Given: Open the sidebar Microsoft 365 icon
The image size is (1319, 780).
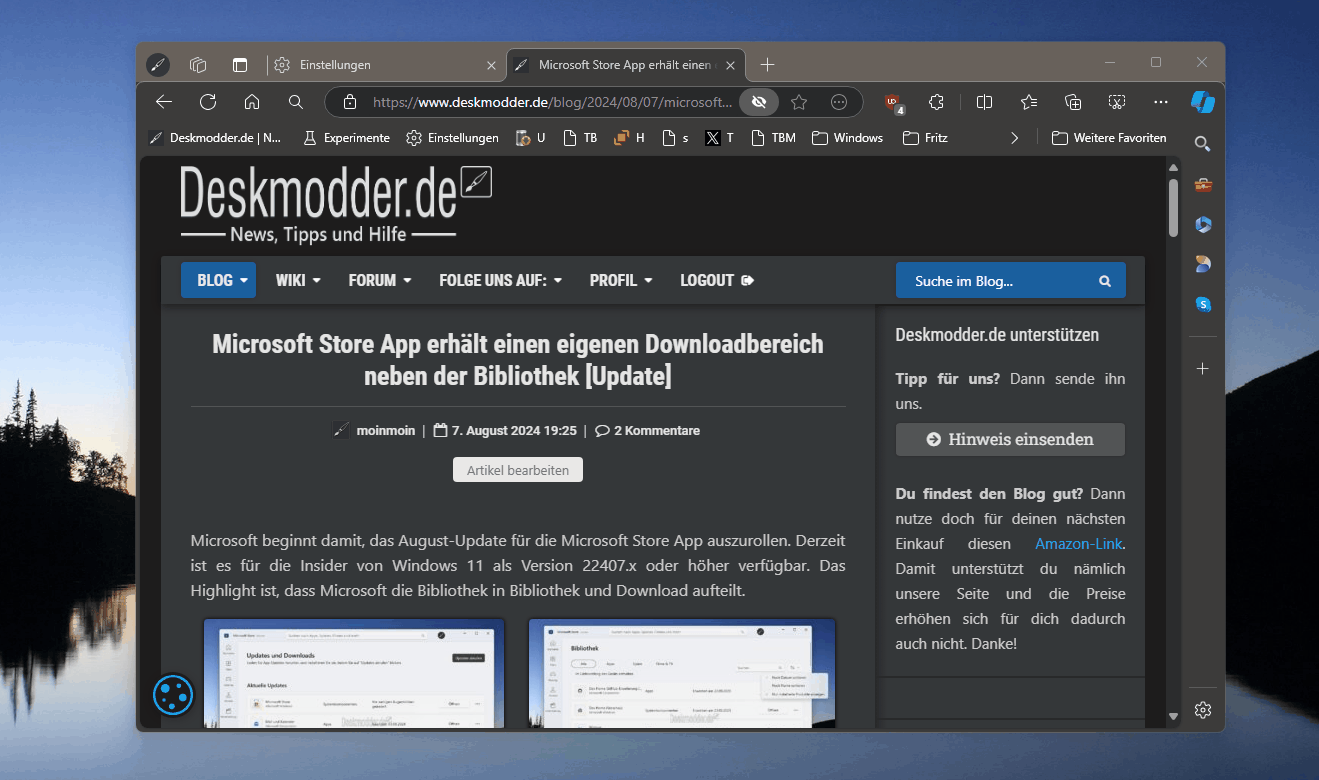Looking at the screenshot, I should [x=1203, y=225].
